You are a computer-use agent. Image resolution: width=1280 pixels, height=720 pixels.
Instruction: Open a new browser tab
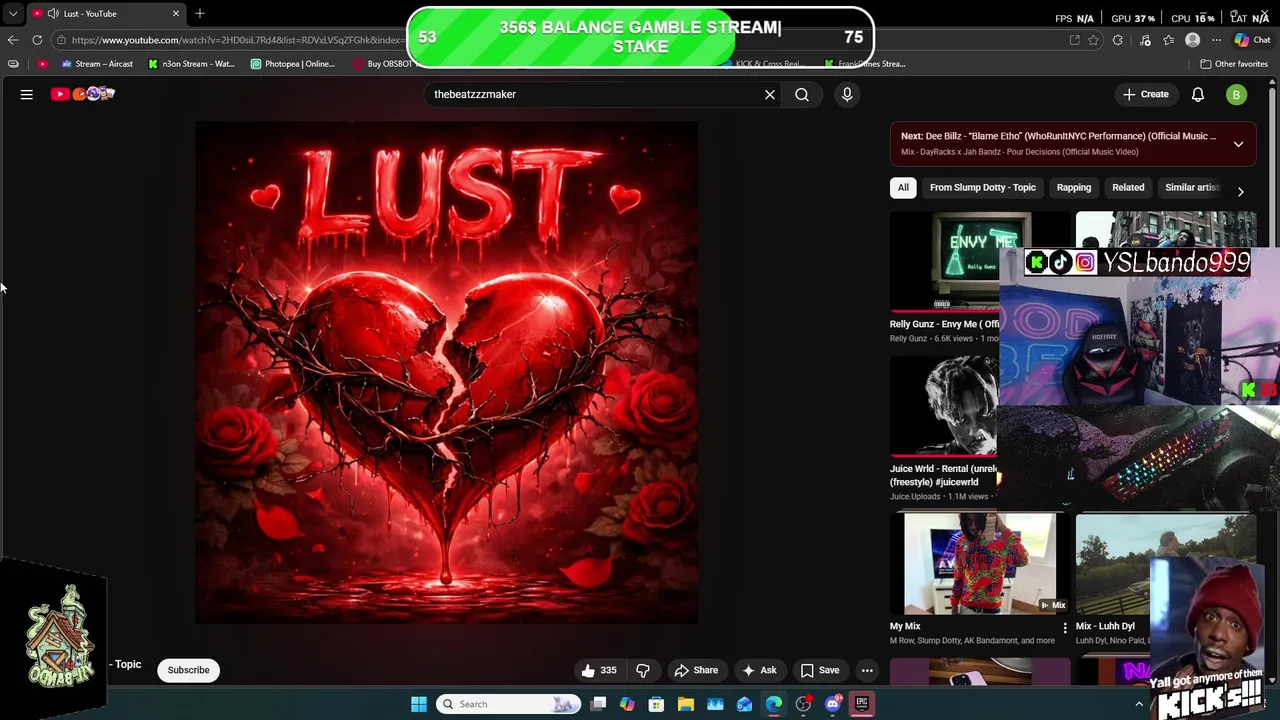pos(200,13)
